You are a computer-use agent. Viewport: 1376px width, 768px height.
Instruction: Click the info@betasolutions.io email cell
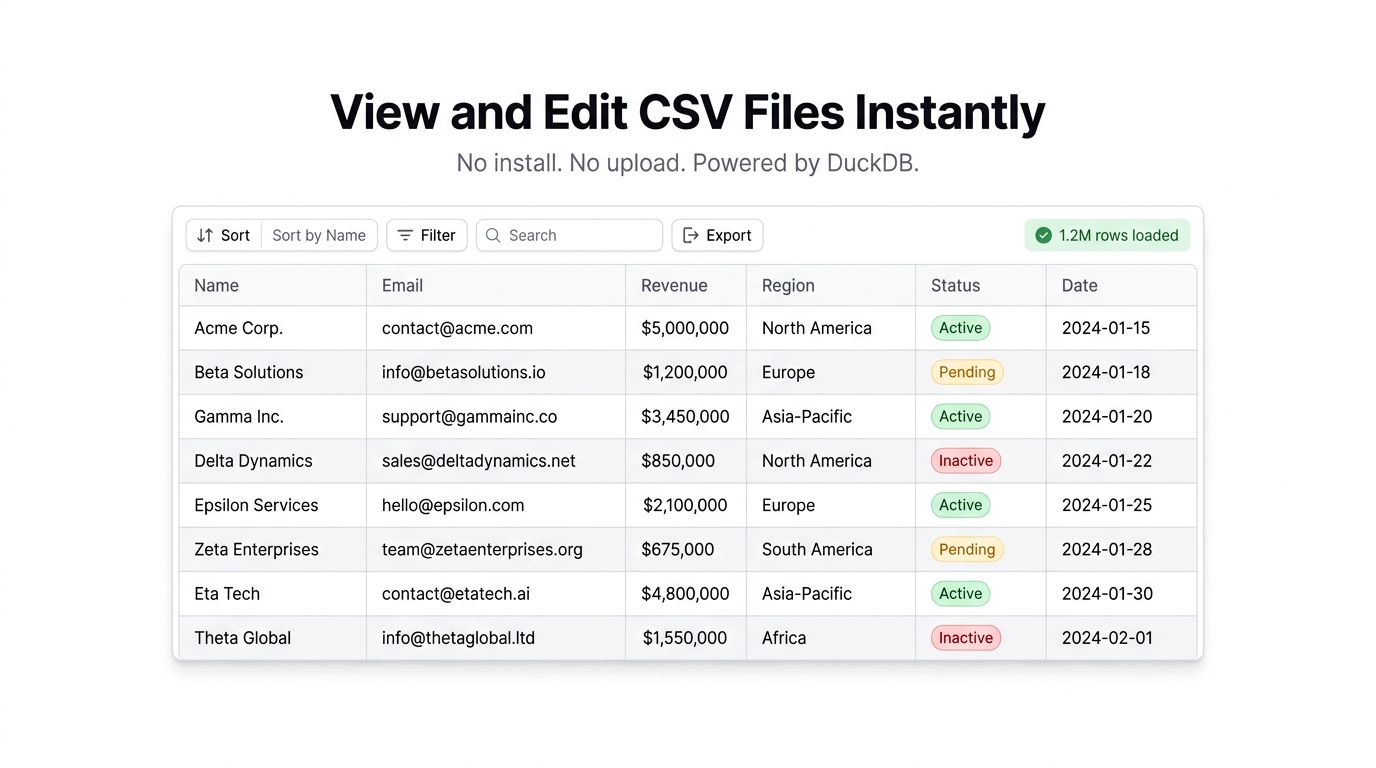point(496,372)
